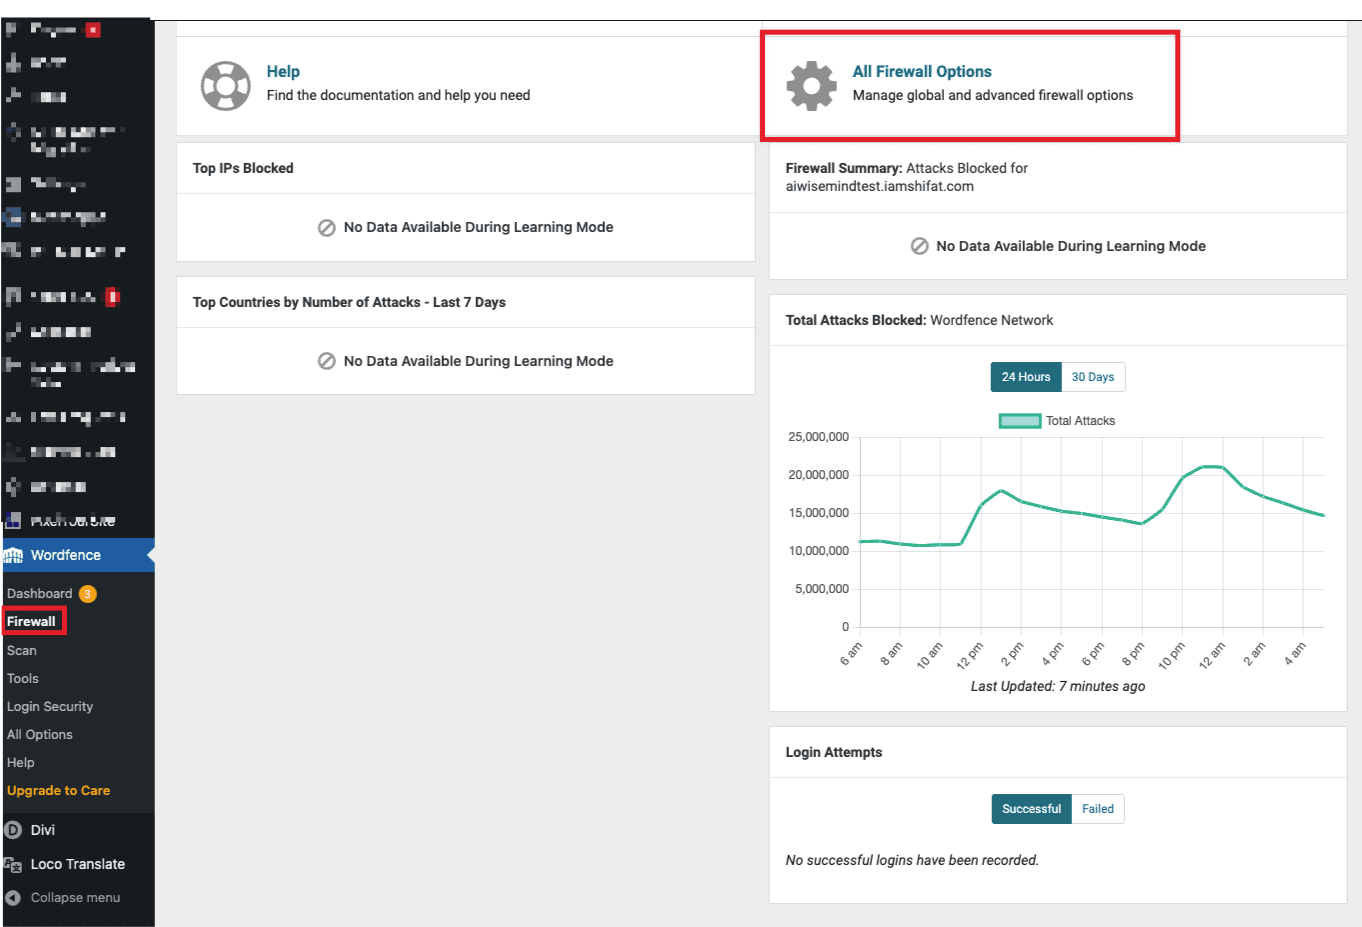Go to the Scan page
The image size is (1362, 927).
21,649
